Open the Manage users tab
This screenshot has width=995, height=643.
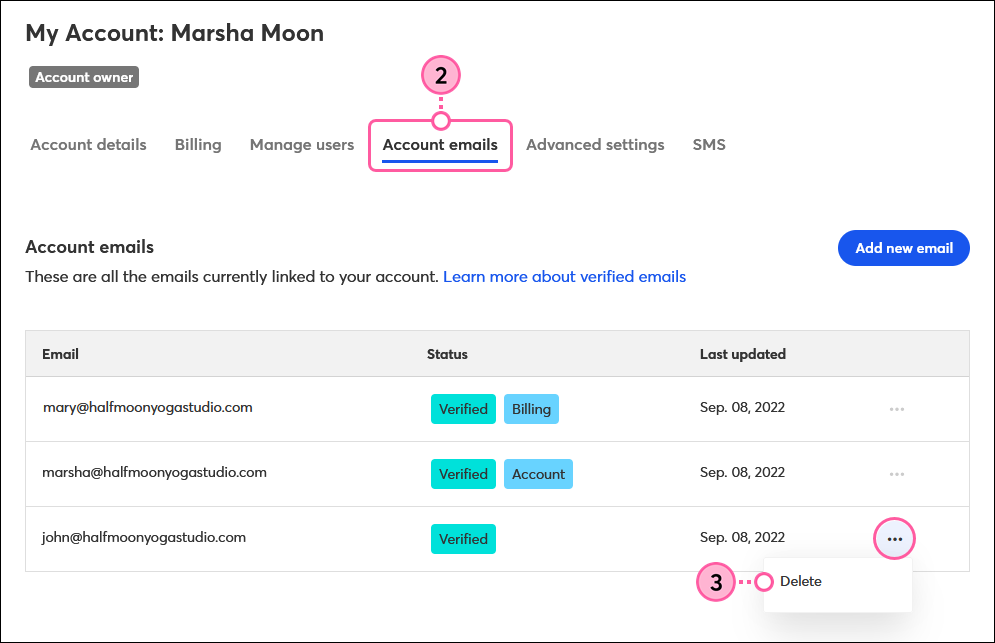(301, 144)
